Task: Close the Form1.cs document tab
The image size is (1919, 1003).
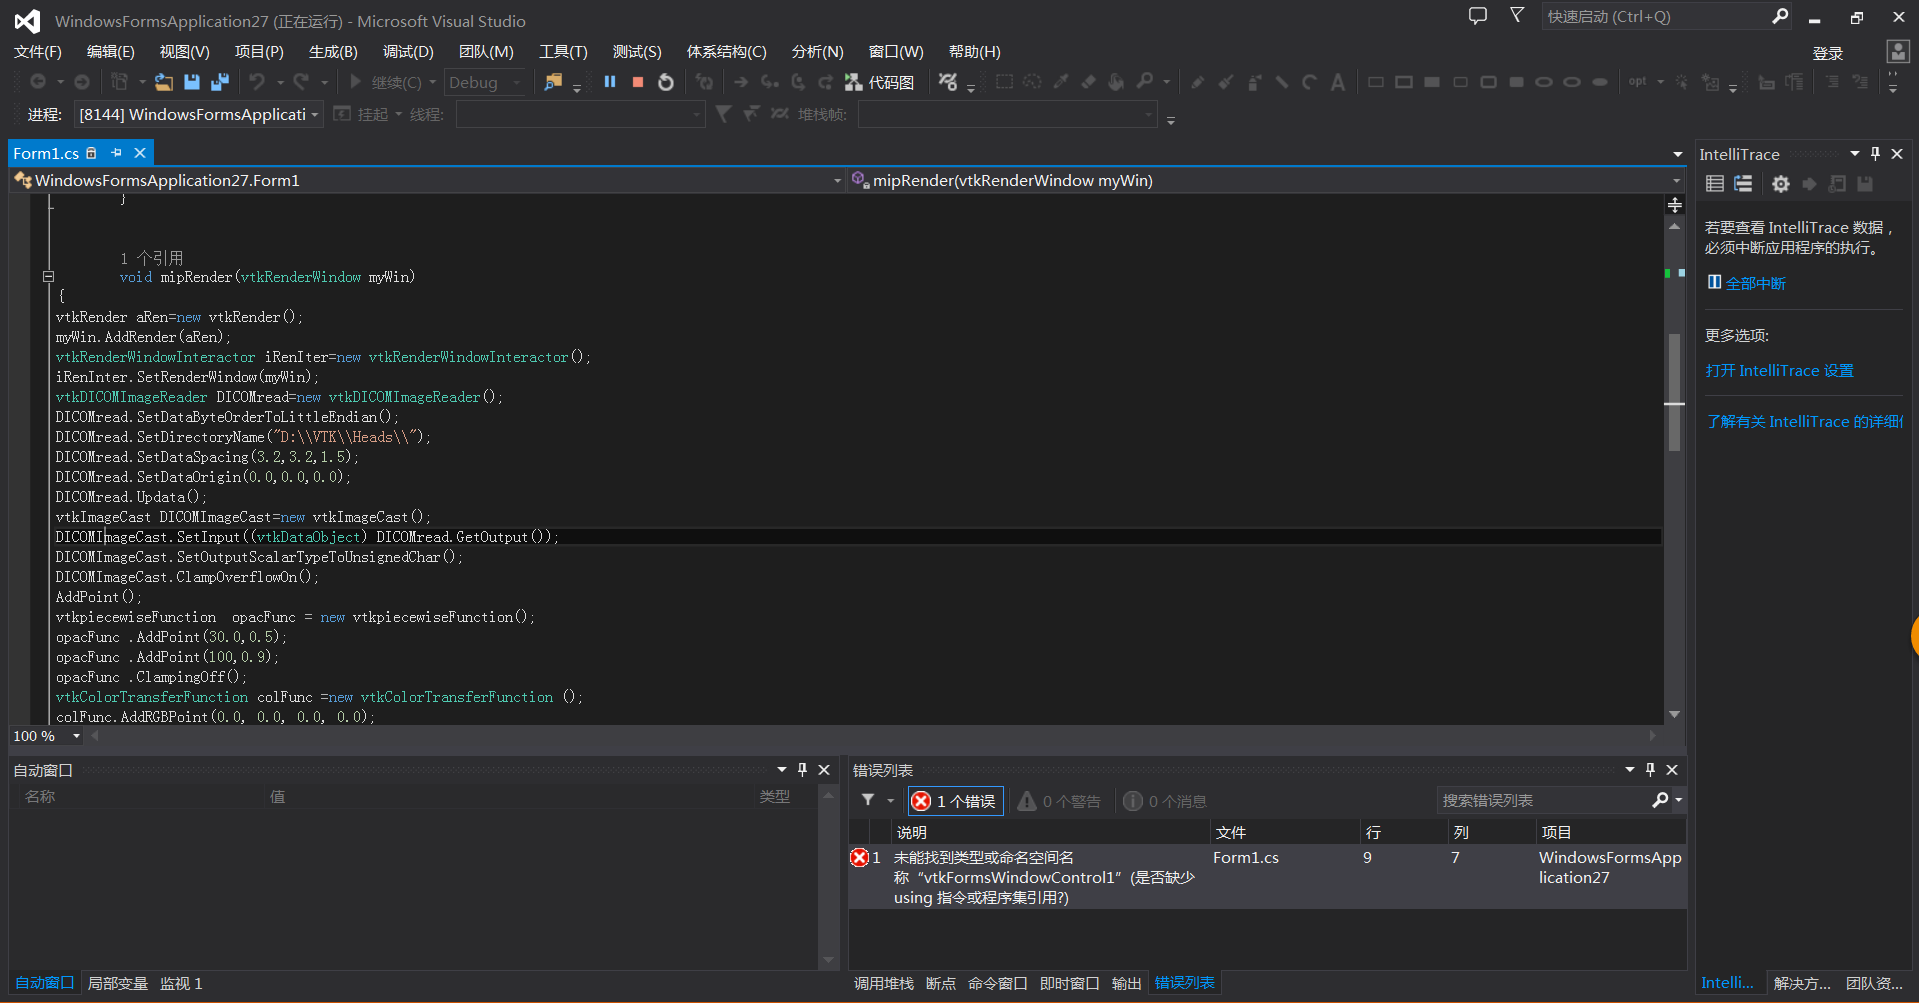Action: [x=140, y=153]
